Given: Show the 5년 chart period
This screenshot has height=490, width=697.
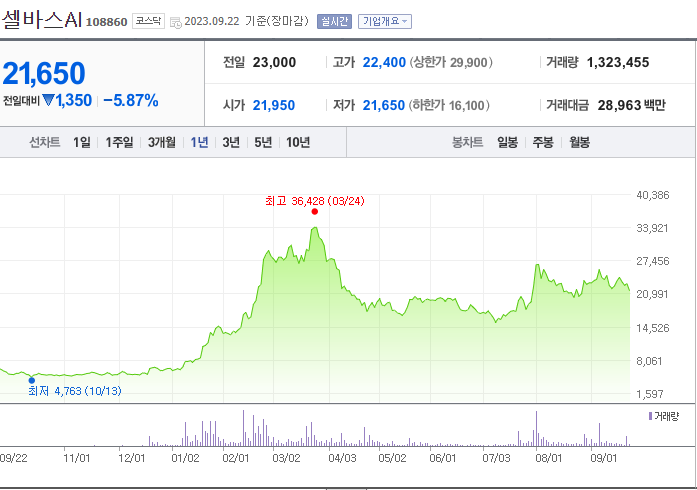Looking at the screenshot, I should 263,142.
